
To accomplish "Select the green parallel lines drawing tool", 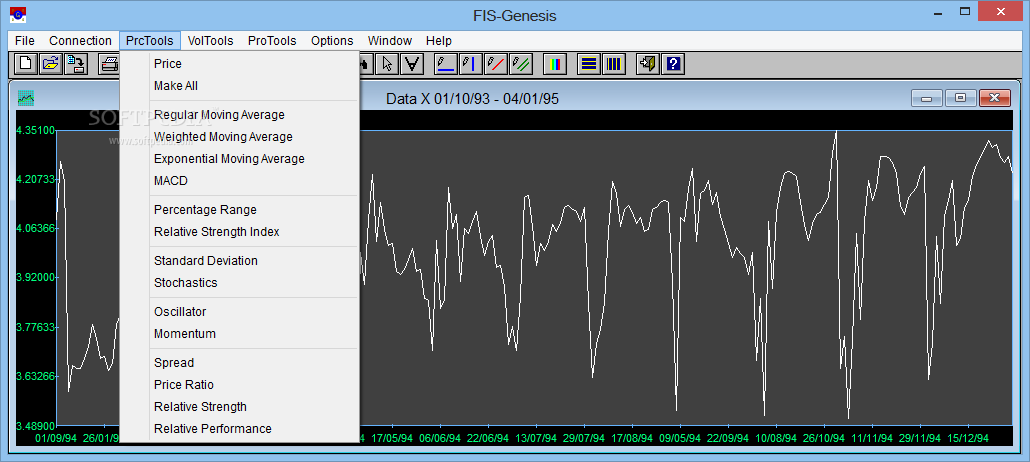I will pos(521,64).
